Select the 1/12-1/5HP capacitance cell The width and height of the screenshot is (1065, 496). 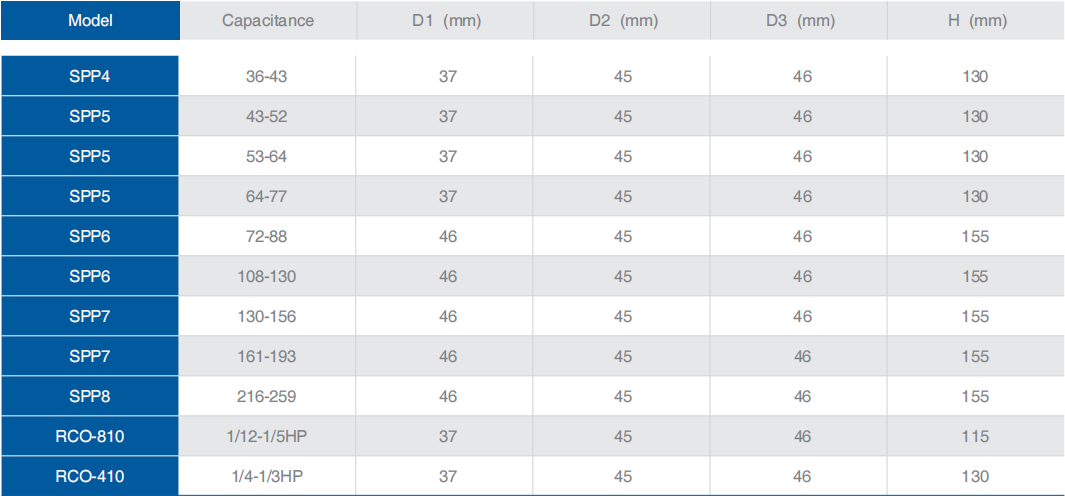[x=266, y=436]
